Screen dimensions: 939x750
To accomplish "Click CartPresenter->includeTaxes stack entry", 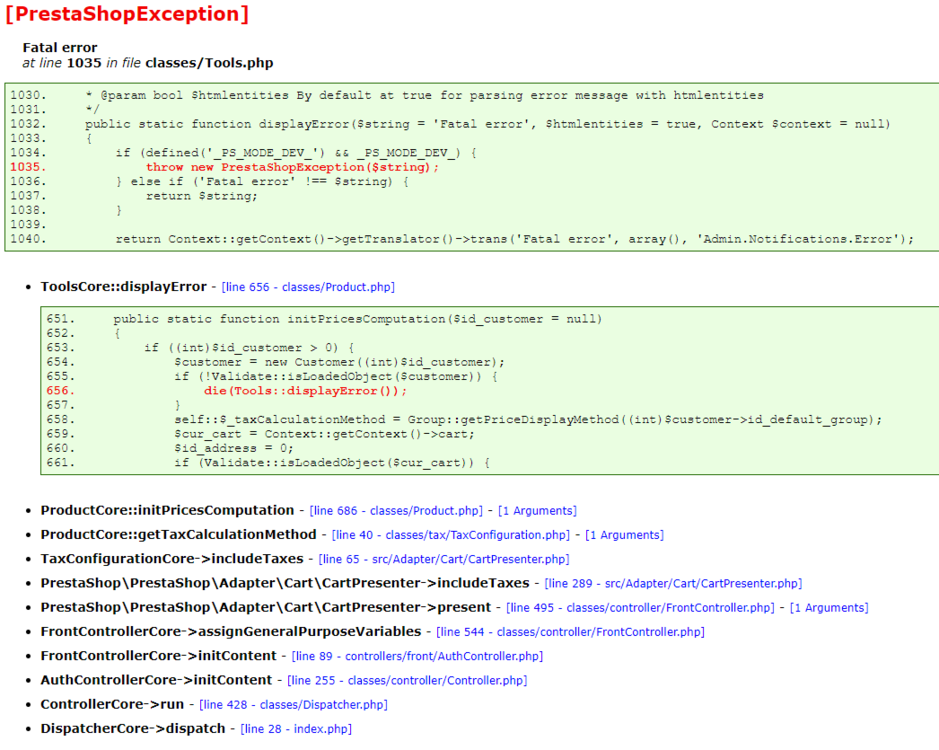I will click(285, 583).
